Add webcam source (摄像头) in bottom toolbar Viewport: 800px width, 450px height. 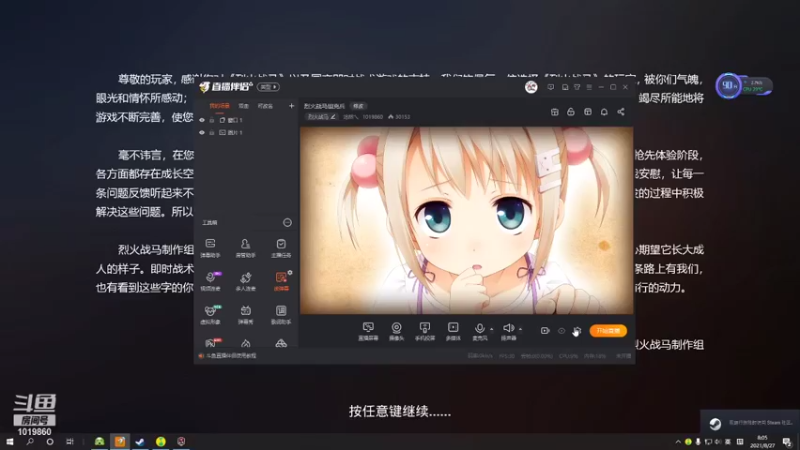pos(396,331)
